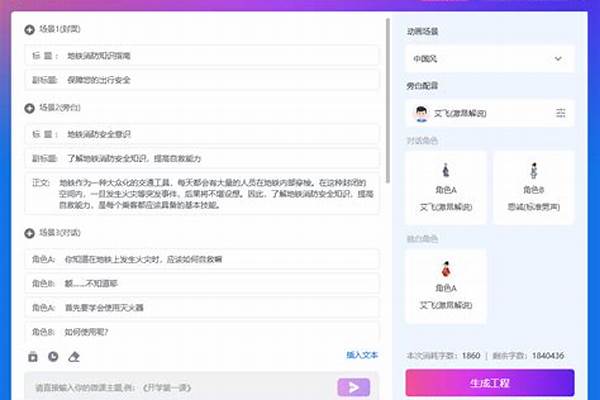The height and width of the screenshot is (400, 600).
Task: Click the narrator avatar in 旁白配音 row
Action: coord(421,114)
